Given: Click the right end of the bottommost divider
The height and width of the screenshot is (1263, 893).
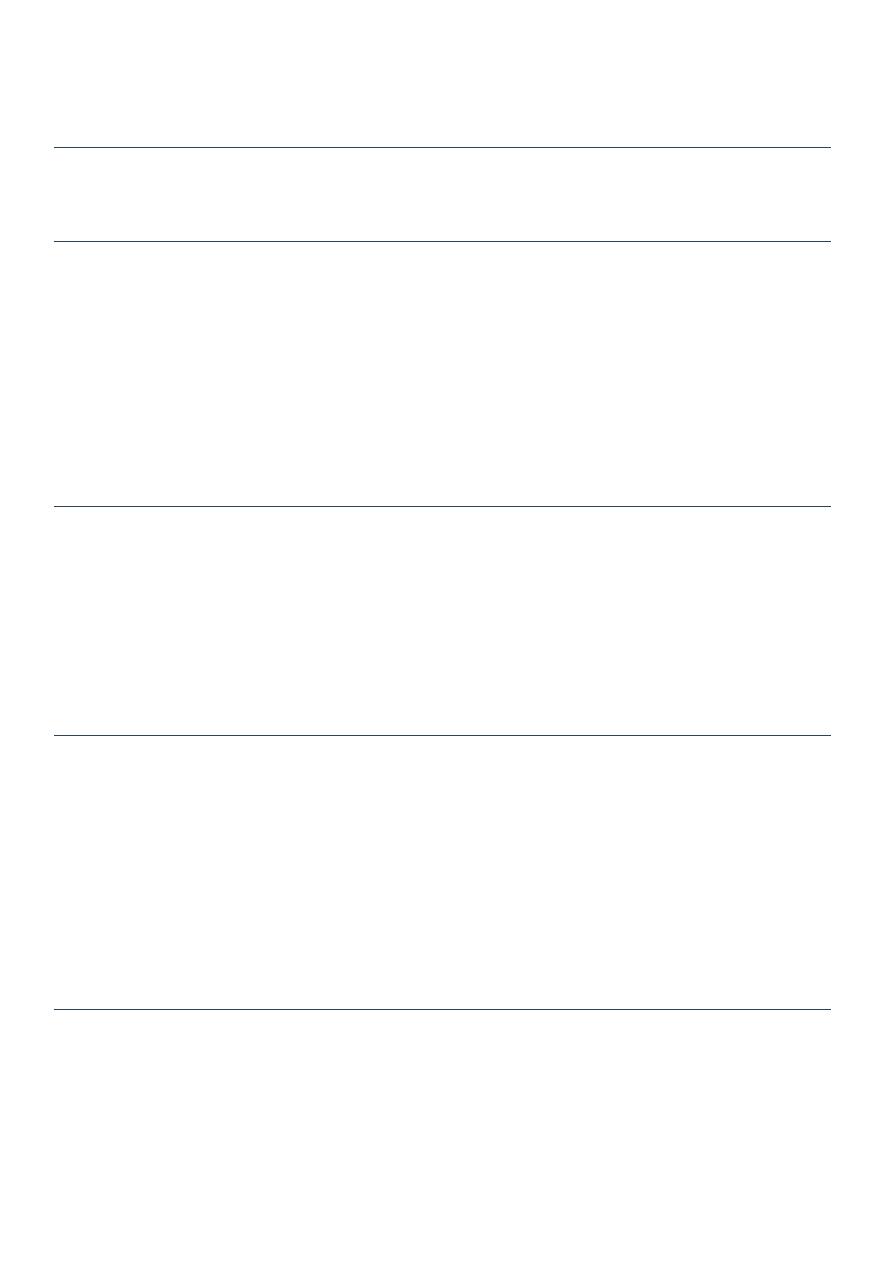Looking at the screenshot, I should pos(829,1009).
